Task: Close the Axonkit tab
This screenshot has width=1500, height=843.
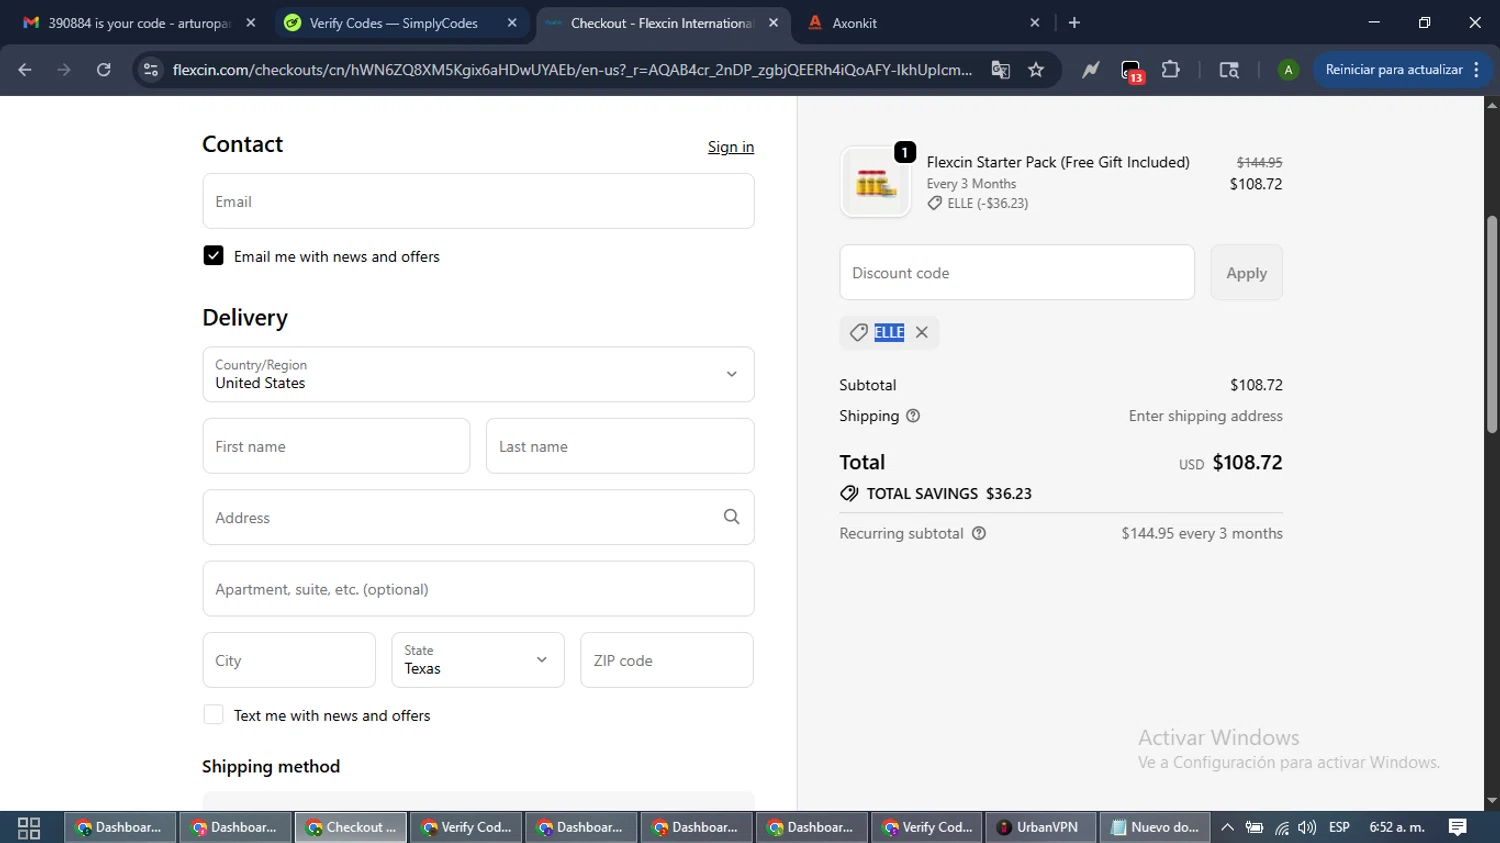Action: 1035,23
